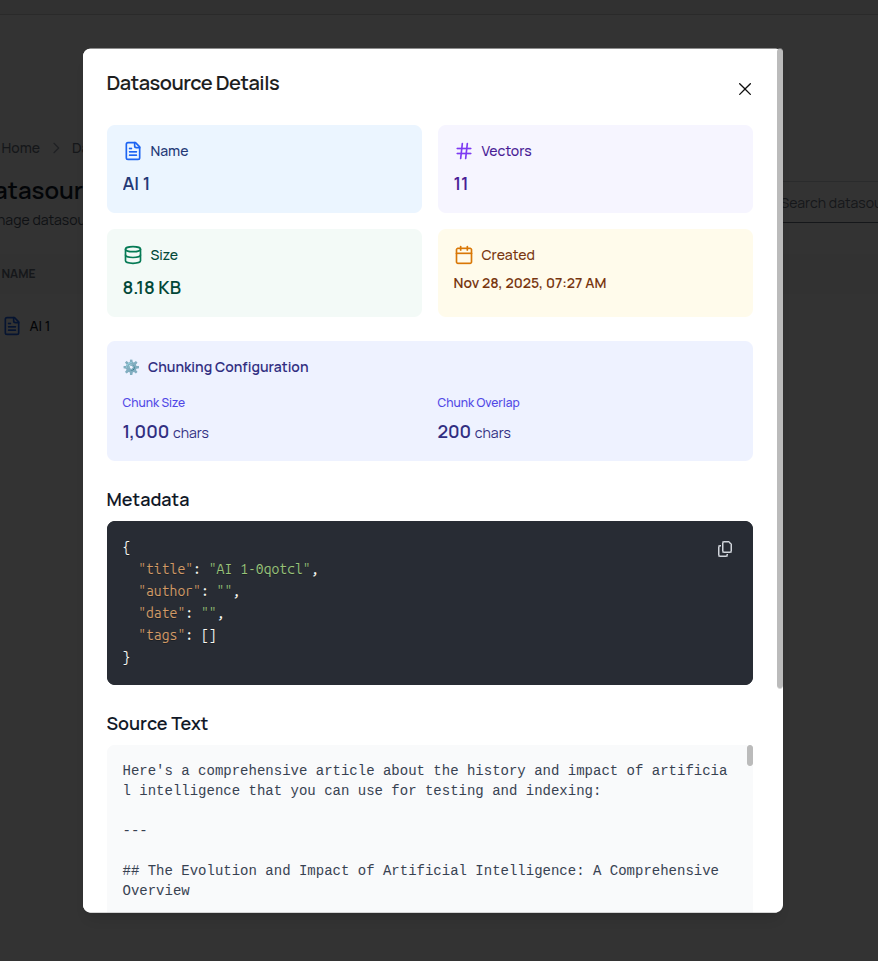The image size is (878, 961).
Task: Select the Metadata section heading
Action: (x=147, y=499)
